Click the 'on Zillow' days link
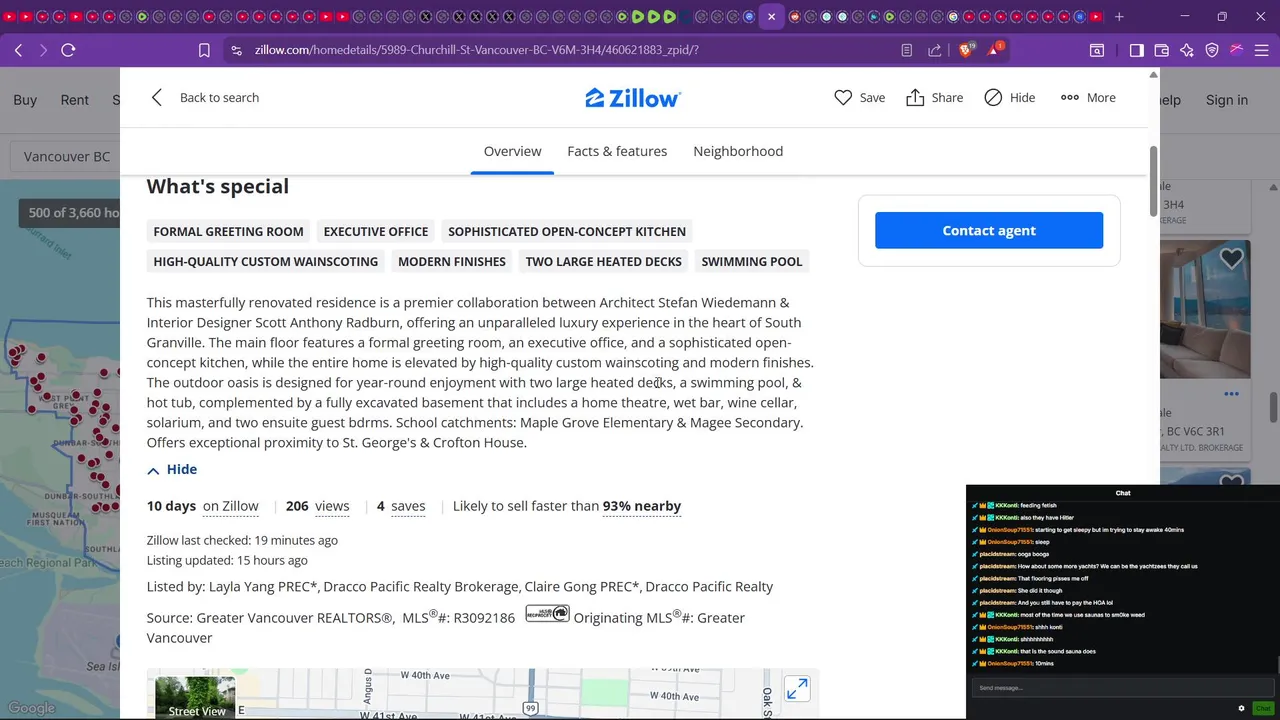Viewport: 1280px width, 720px height. [231, 506]
